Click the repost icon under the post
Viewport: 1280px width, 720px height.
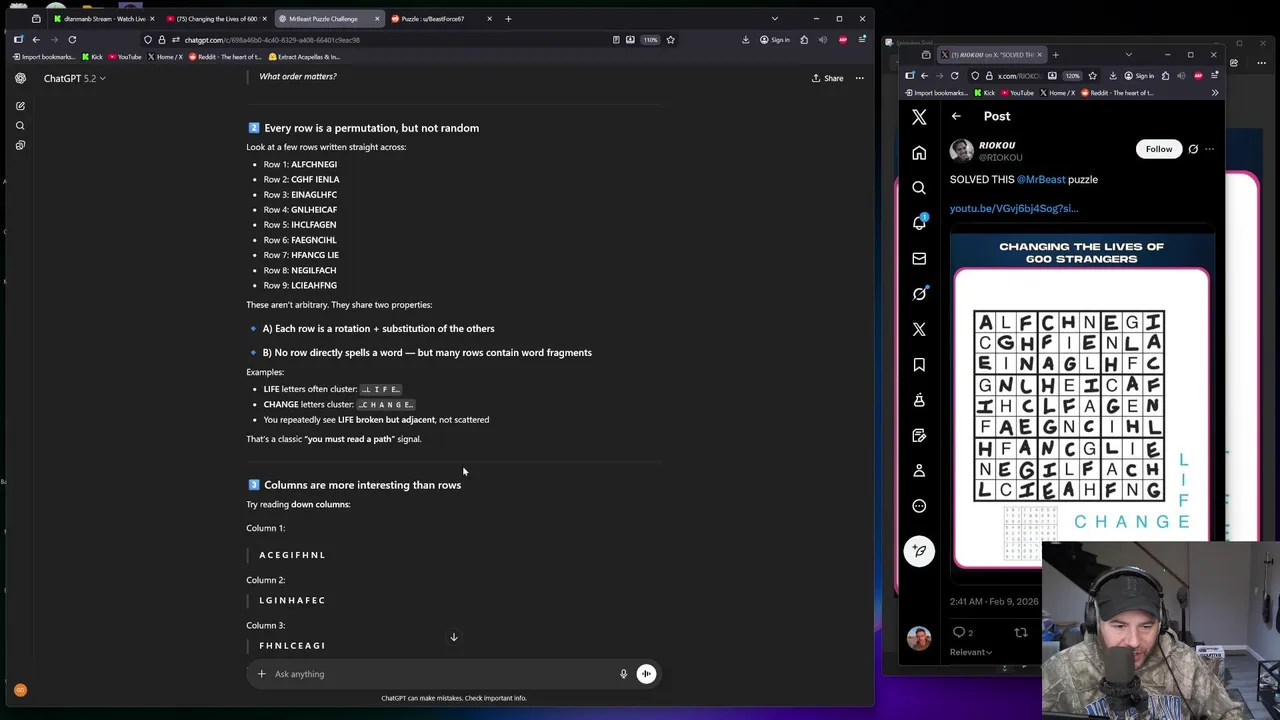click(1021, 632)
